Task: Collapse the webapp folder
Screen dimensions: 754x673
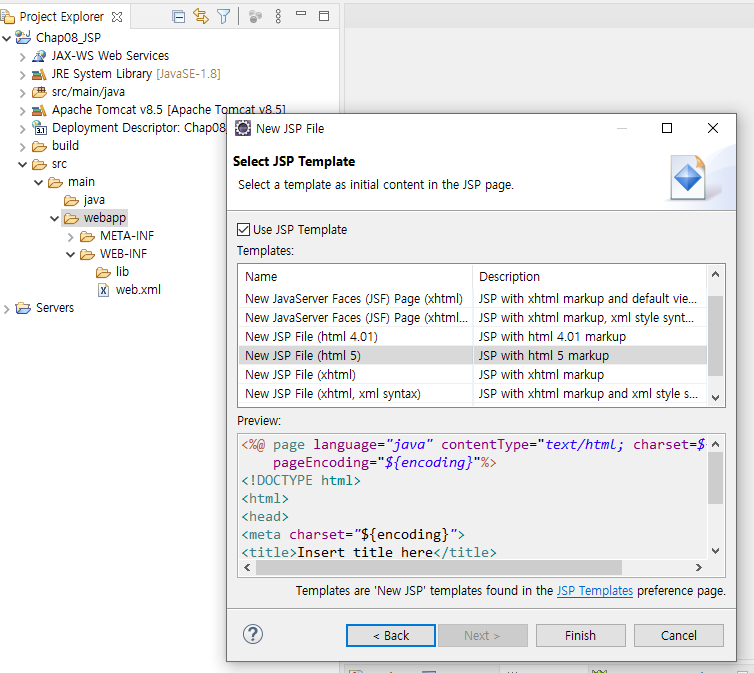Action: point(54,219)
